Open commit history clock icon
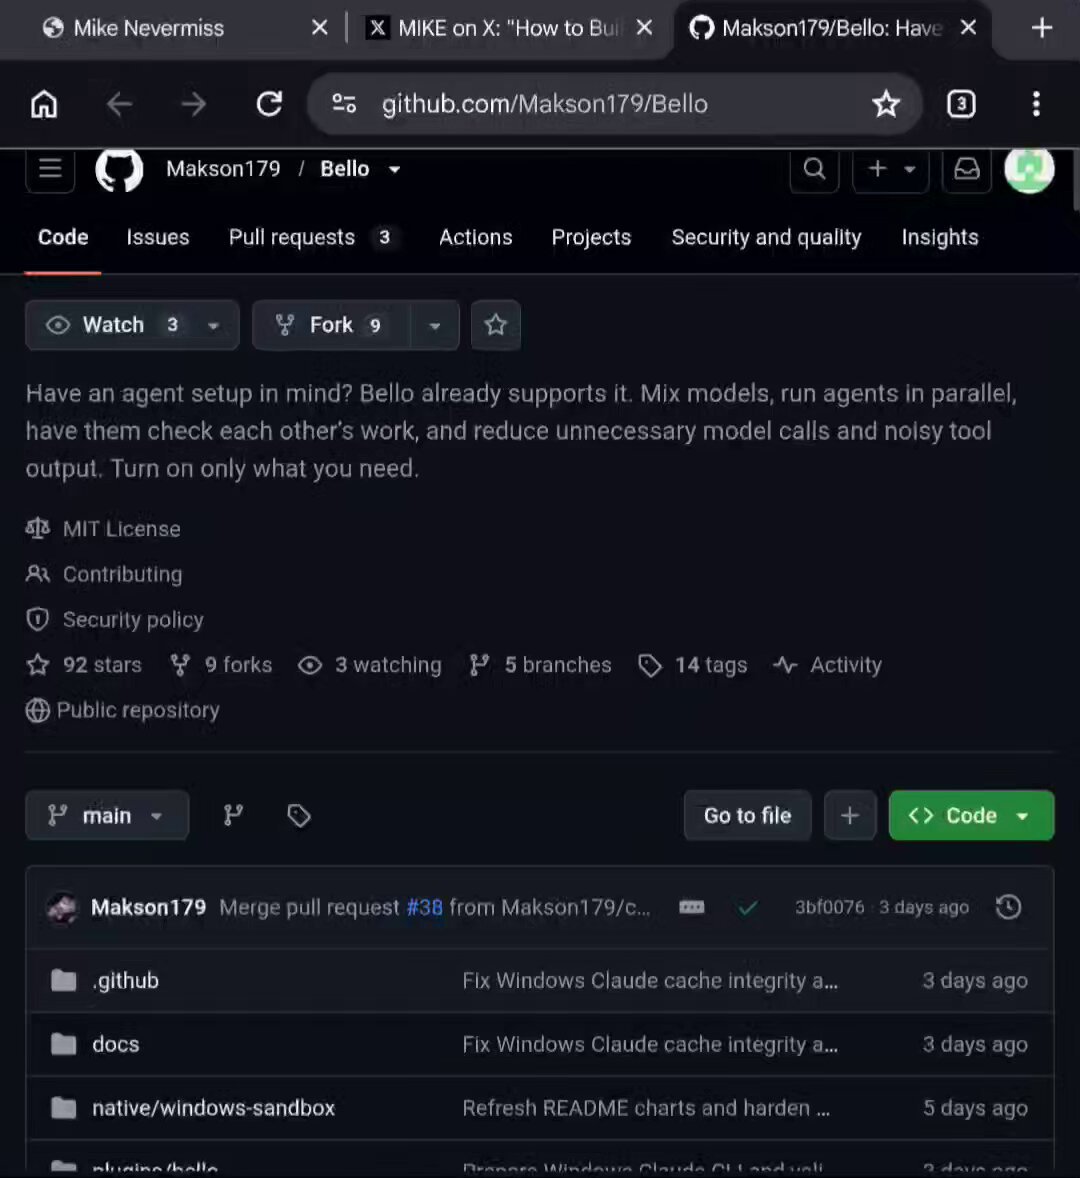The image size is (1080, 1178). (1009, 907)
